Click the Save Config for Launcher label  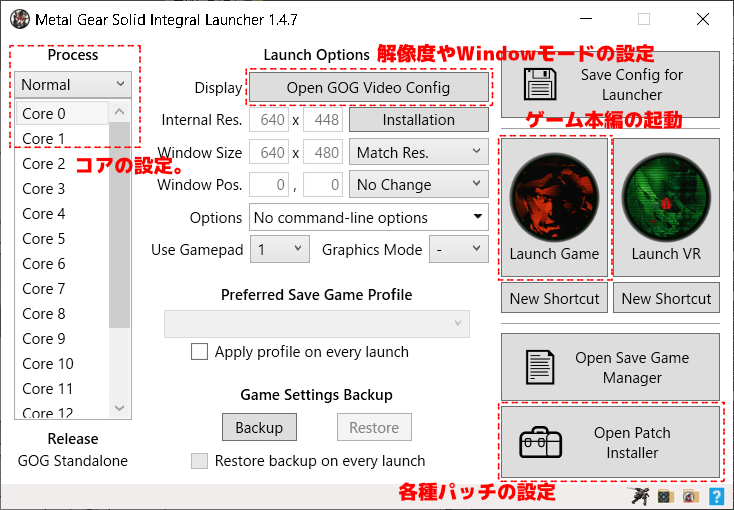(631, 85)
